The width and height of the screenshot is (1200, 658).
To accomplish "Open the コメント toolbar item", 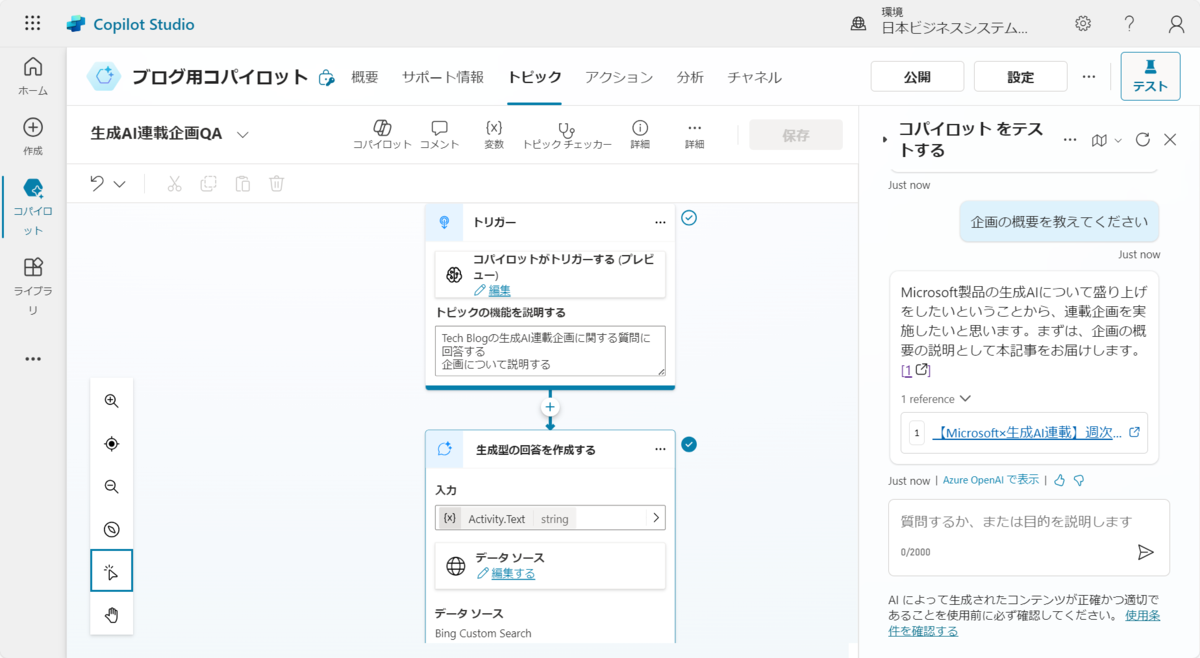I will pos(439,135).
